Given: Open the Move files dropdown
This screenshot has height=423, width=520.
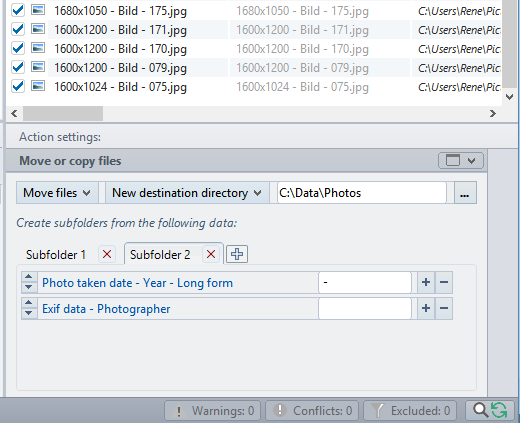Looking at the screenshot, I should 57,193.
